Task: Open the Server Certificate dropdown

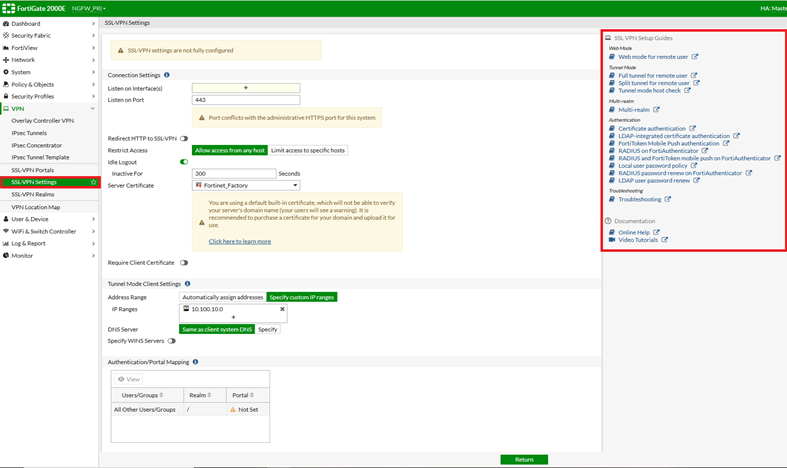Action: coord(246,185)
